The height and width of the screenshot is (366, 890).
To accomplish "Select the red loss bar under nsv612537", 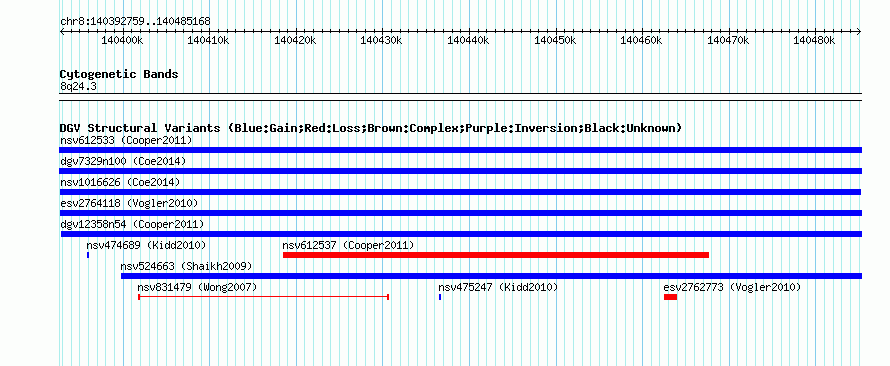I will [496, 255].
